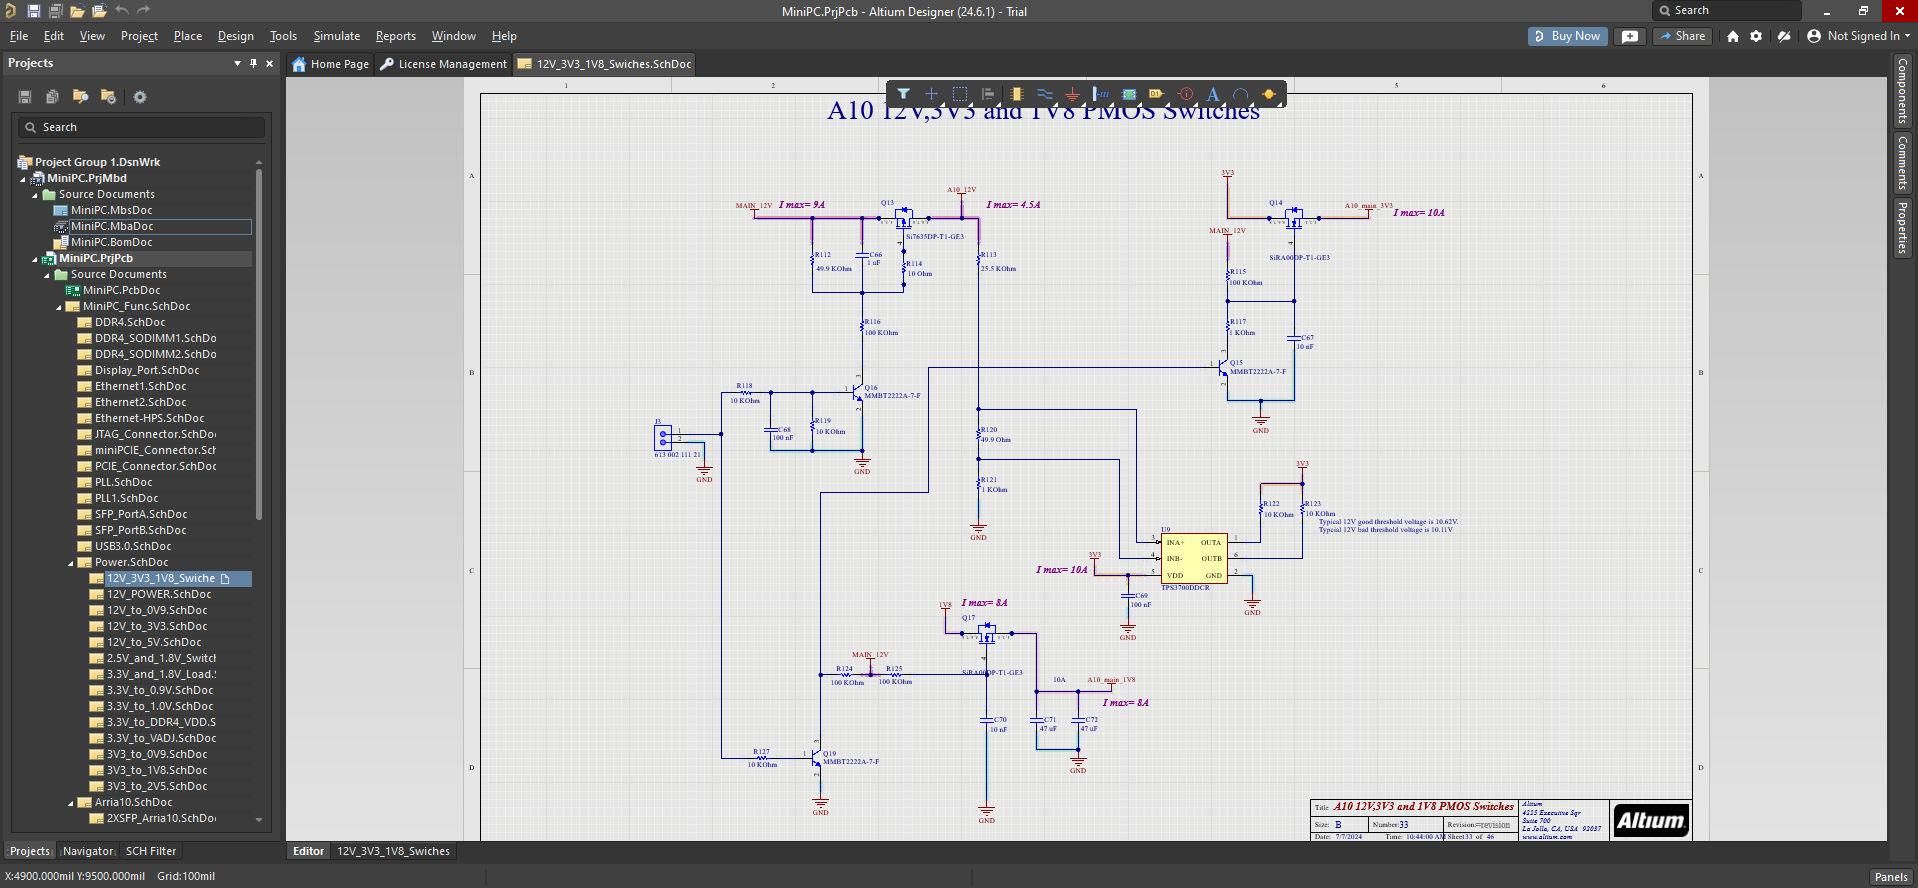The image size is (1918, 888).
Task: Click the Projects tree vertical scrollbar
Action: [259, 345]
